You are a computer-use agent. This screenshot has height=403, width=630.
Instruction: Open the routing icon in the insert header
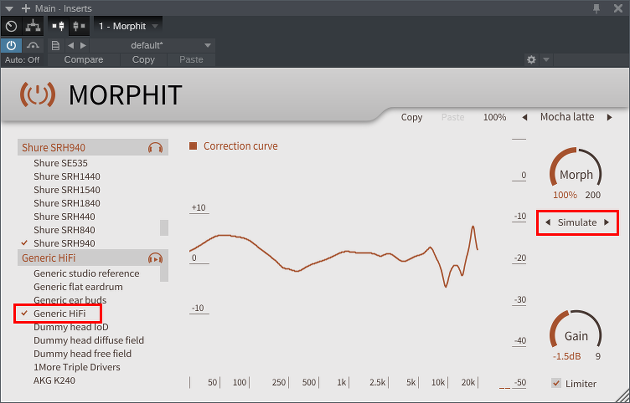coord(33,27)
